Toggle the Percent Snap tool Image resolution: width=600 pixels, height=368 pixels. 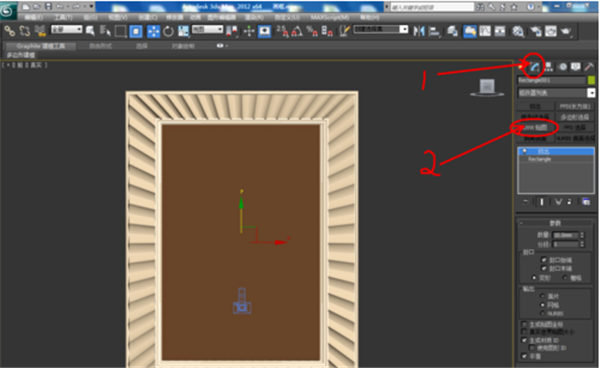[312, 31]
